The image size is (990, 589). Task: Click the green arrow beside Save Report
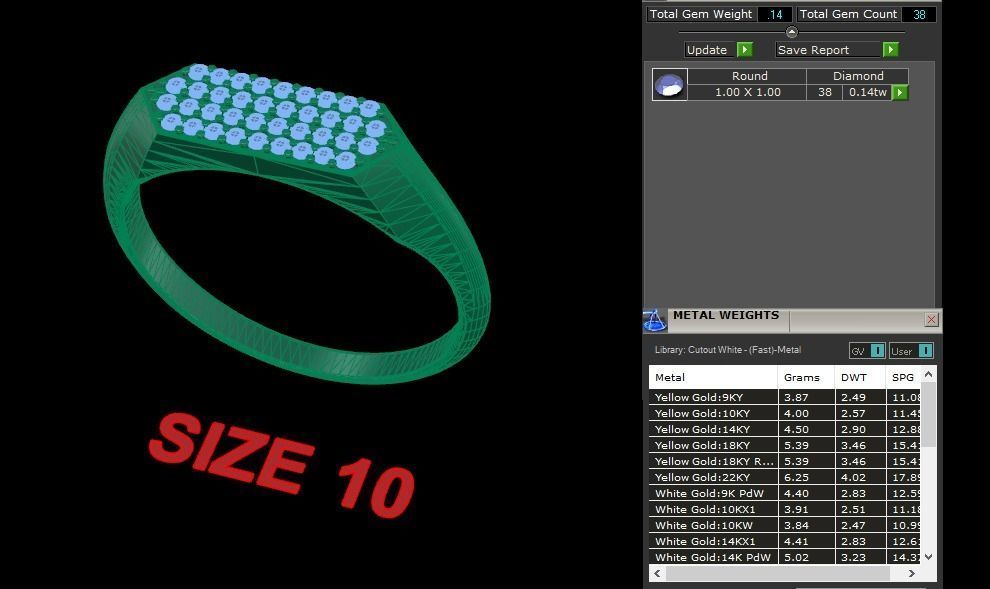coord(890,50)
